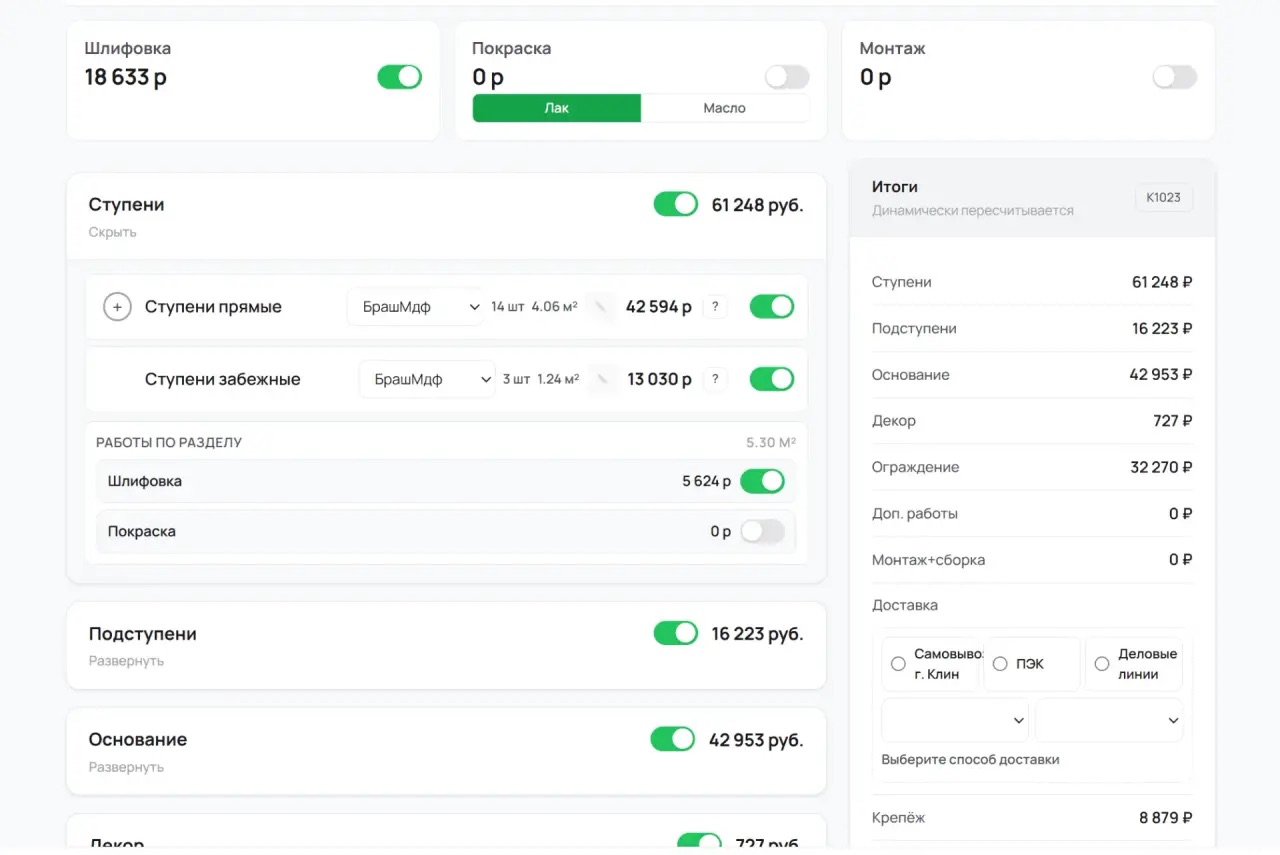Expand Подступени section via Развернуть

coord(126,661)
